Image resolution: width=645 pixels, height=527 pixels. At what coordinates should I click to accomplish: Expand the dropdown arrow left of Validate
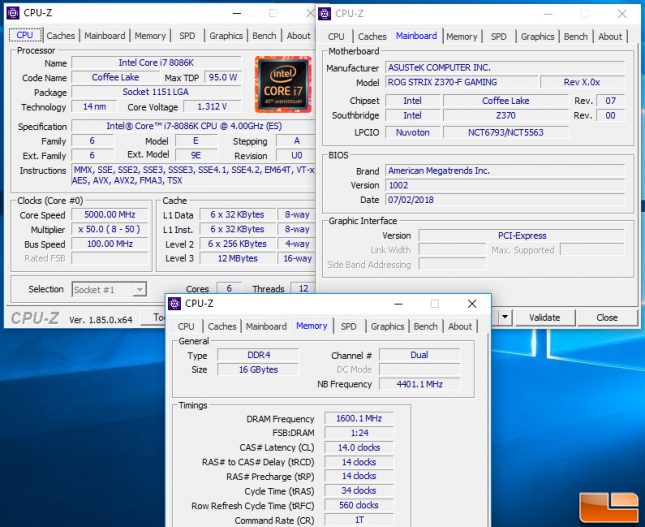click(x=505, y=317)
